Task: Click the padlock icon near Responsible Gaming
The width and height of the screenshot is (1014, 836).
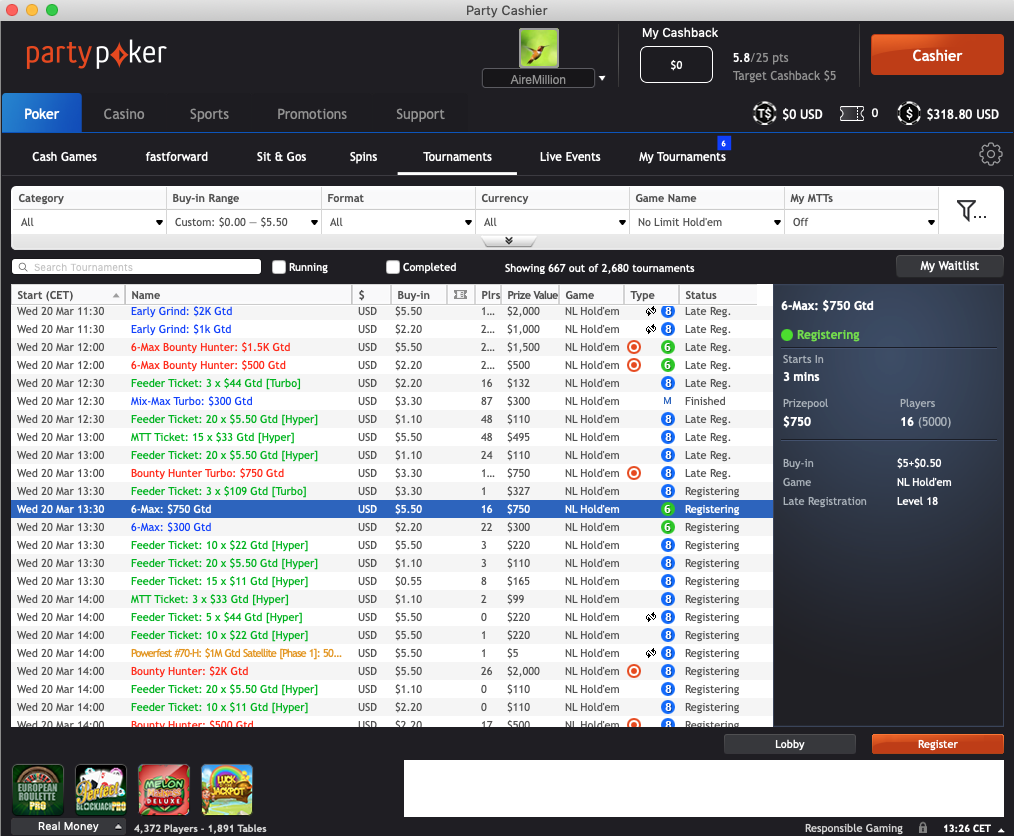Action: pos(923,828)
